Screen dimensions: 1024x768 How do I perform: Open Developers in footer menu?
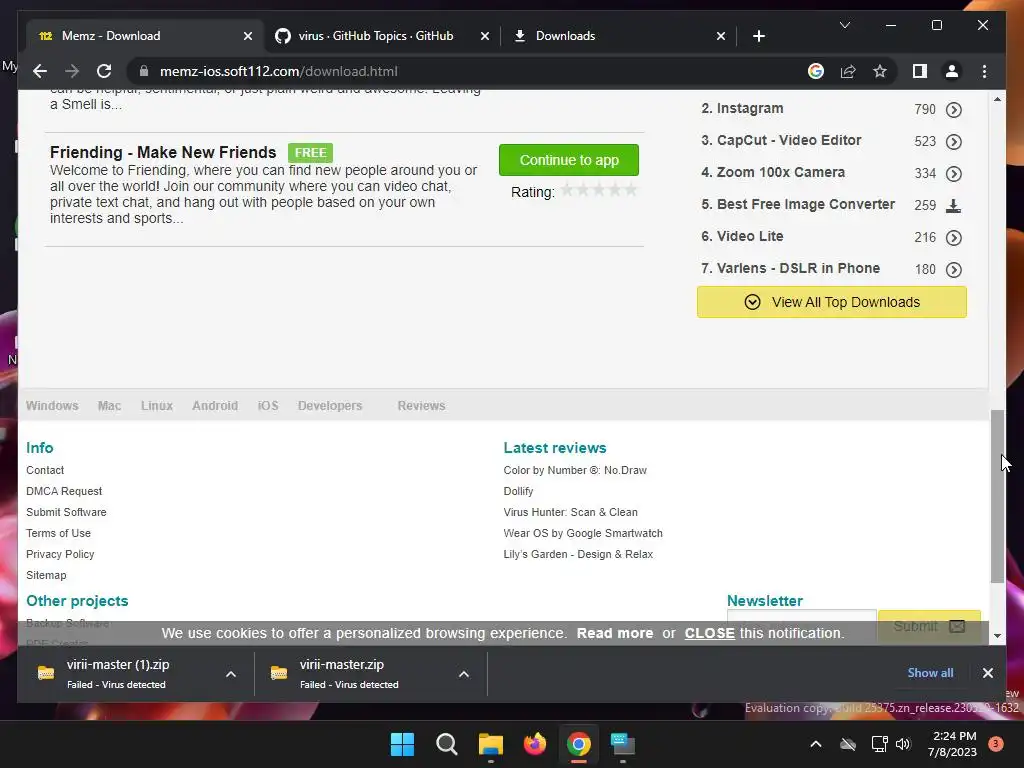330,406
